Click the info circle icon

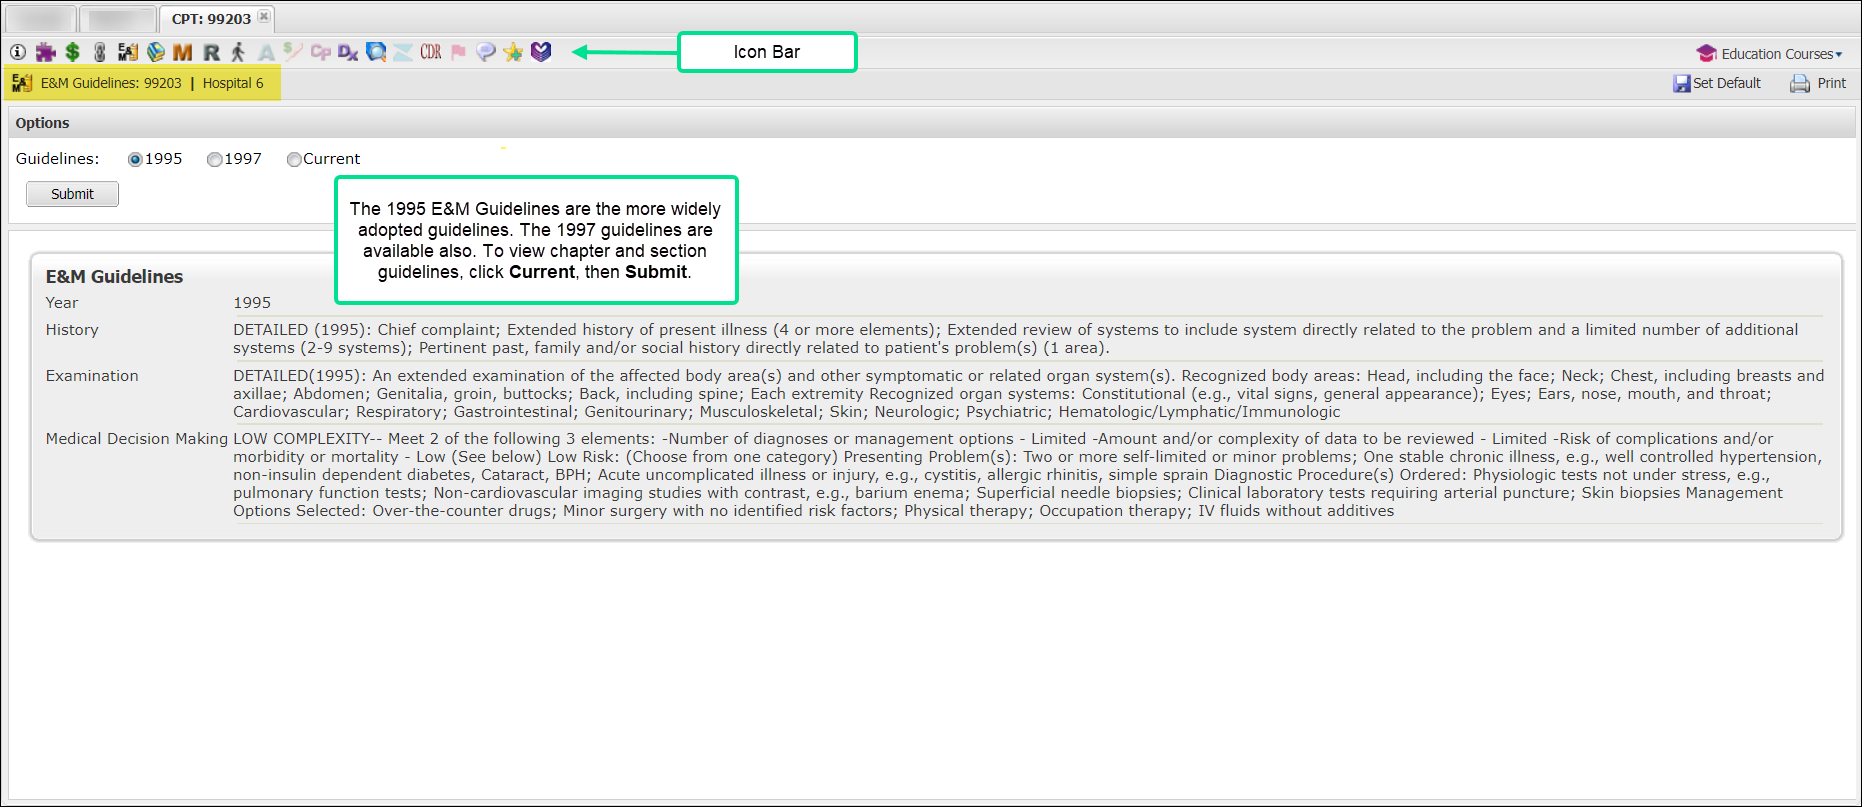click(x=18, y=52)
